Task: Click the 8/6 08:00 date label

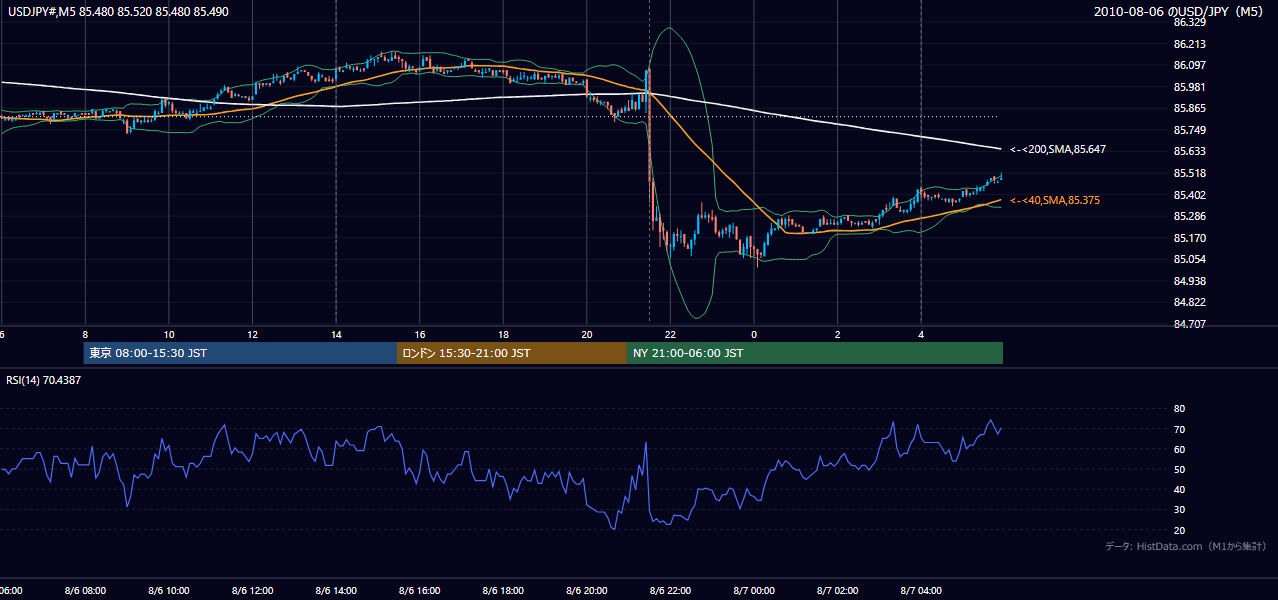Action: coord(85,591)
